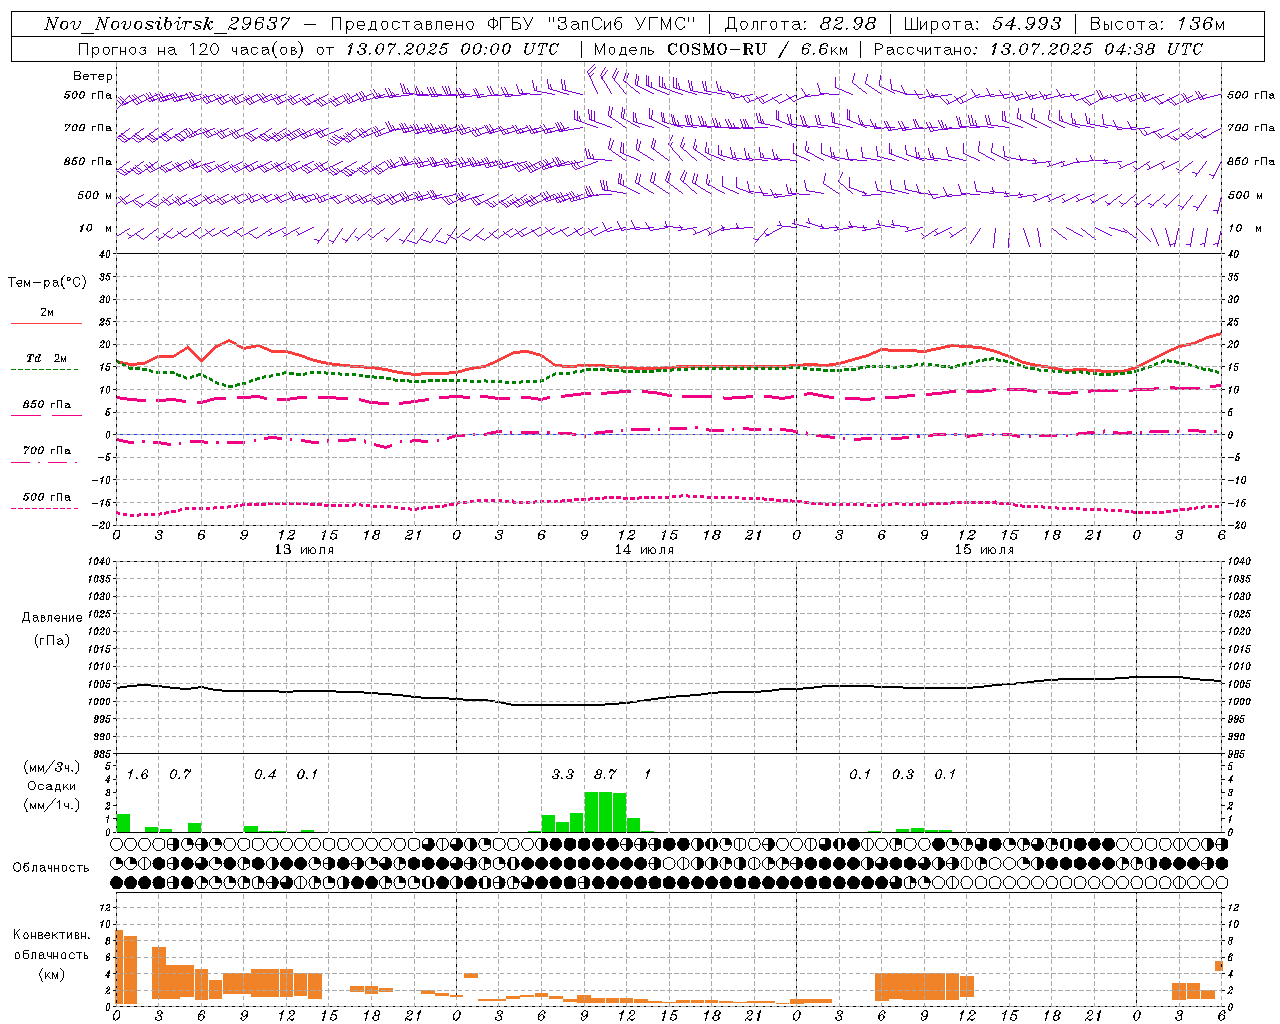Select the Облачность cloud cover label
Screen dimensions: 1280x1024
point(51,868)
